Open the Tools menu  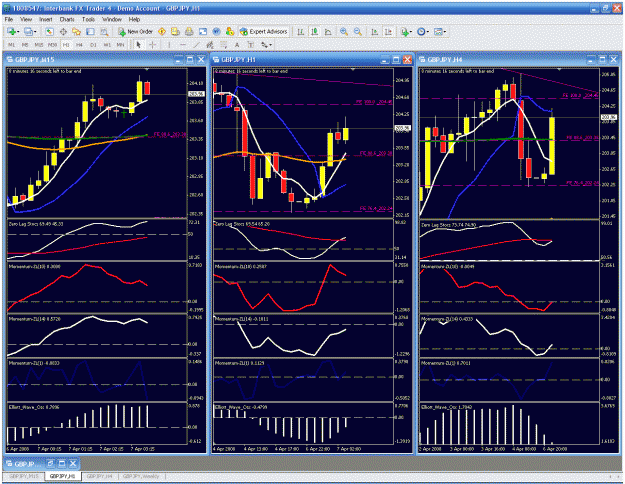coord(88,19)
